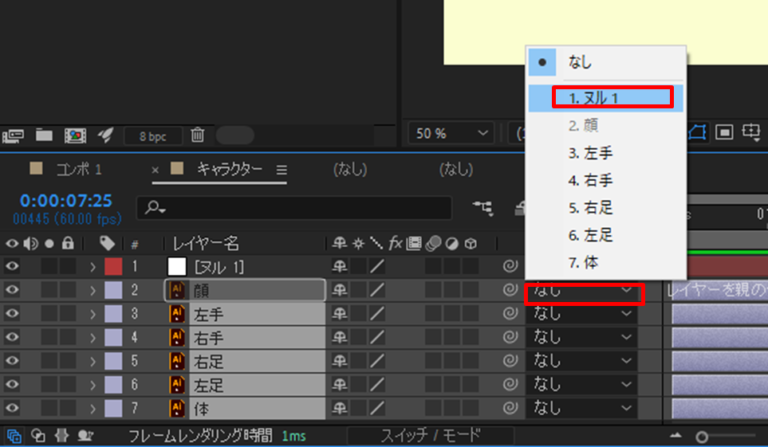Open the 50 % zoom level dropdown
The width and height of the screenshot is (768, 447).
coord(450,133)
